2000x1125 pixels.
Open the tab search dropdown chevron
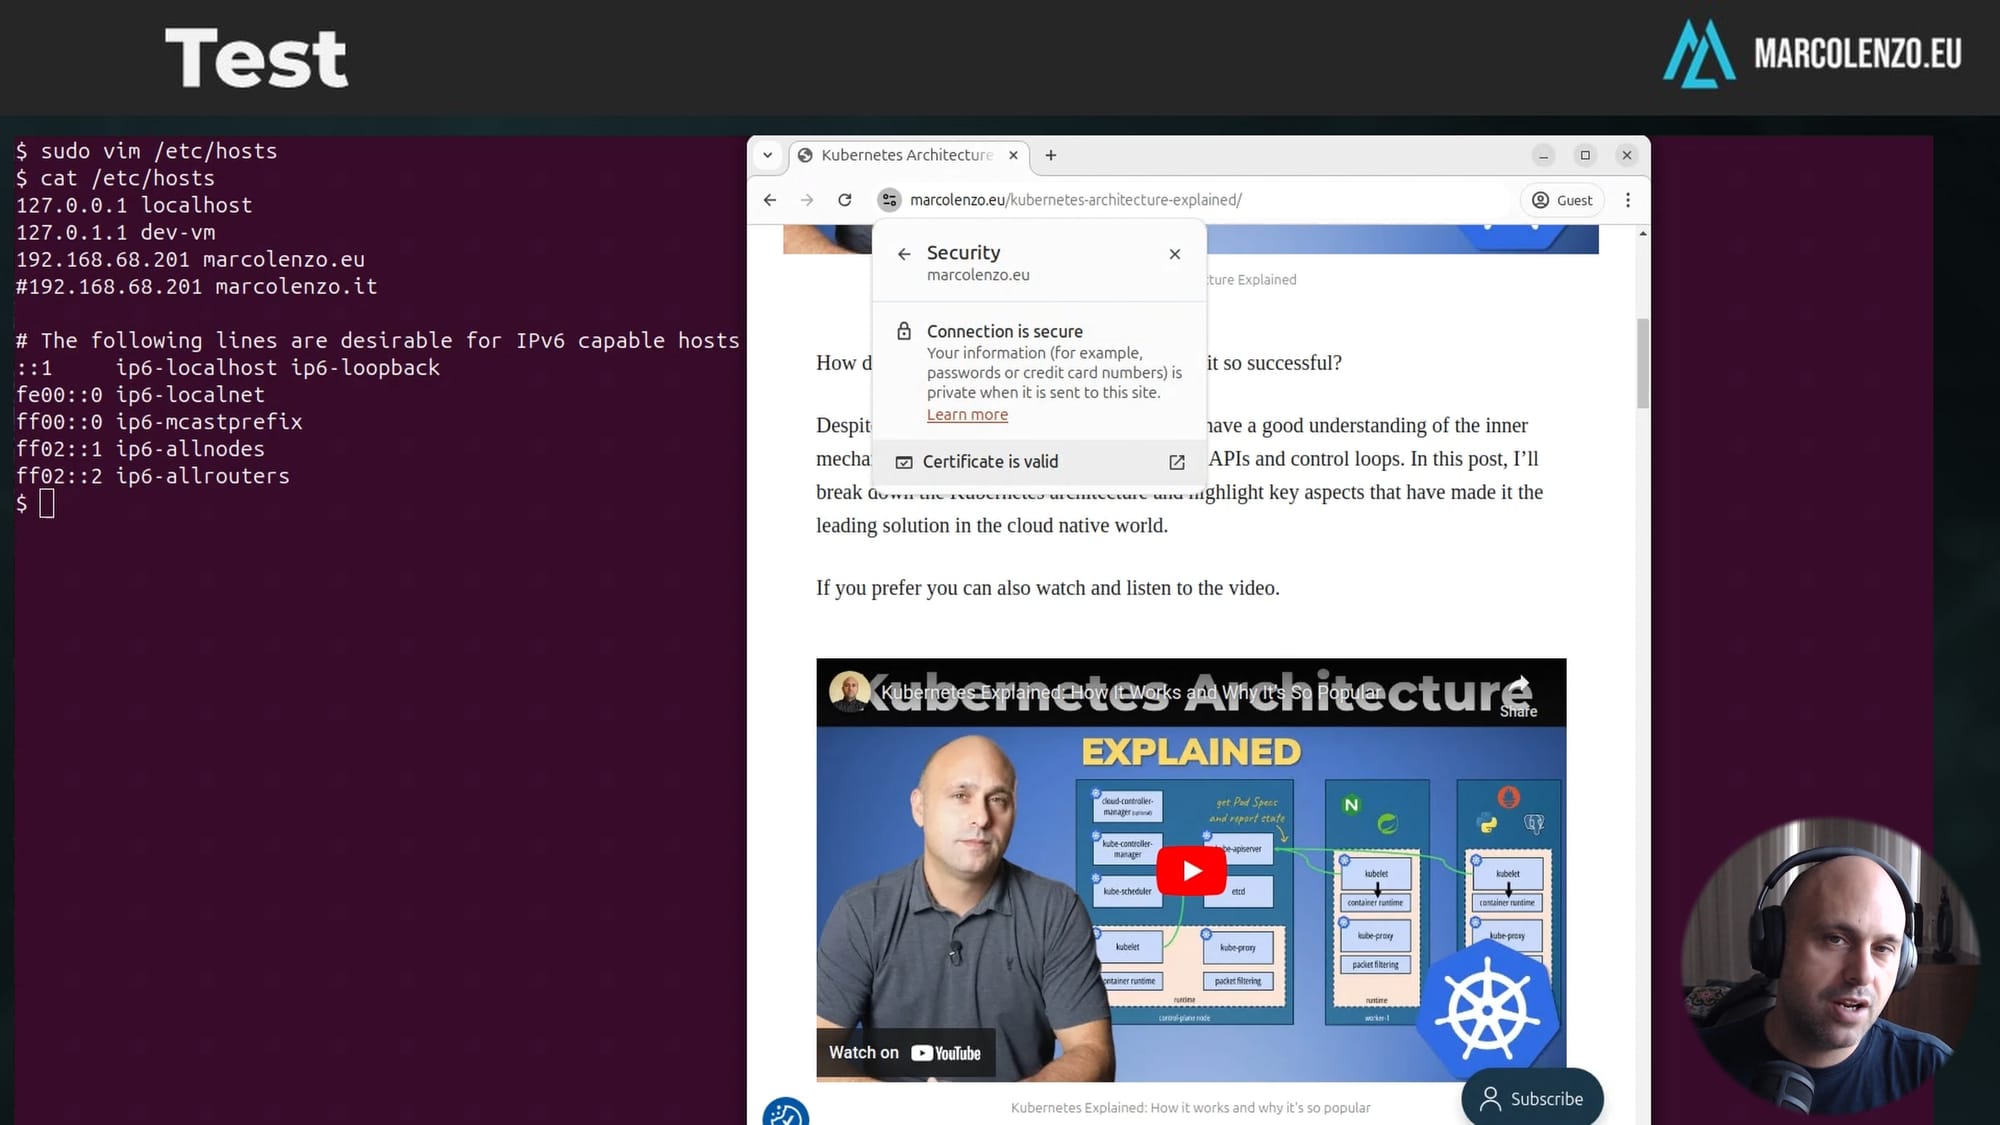pos(767,155)
